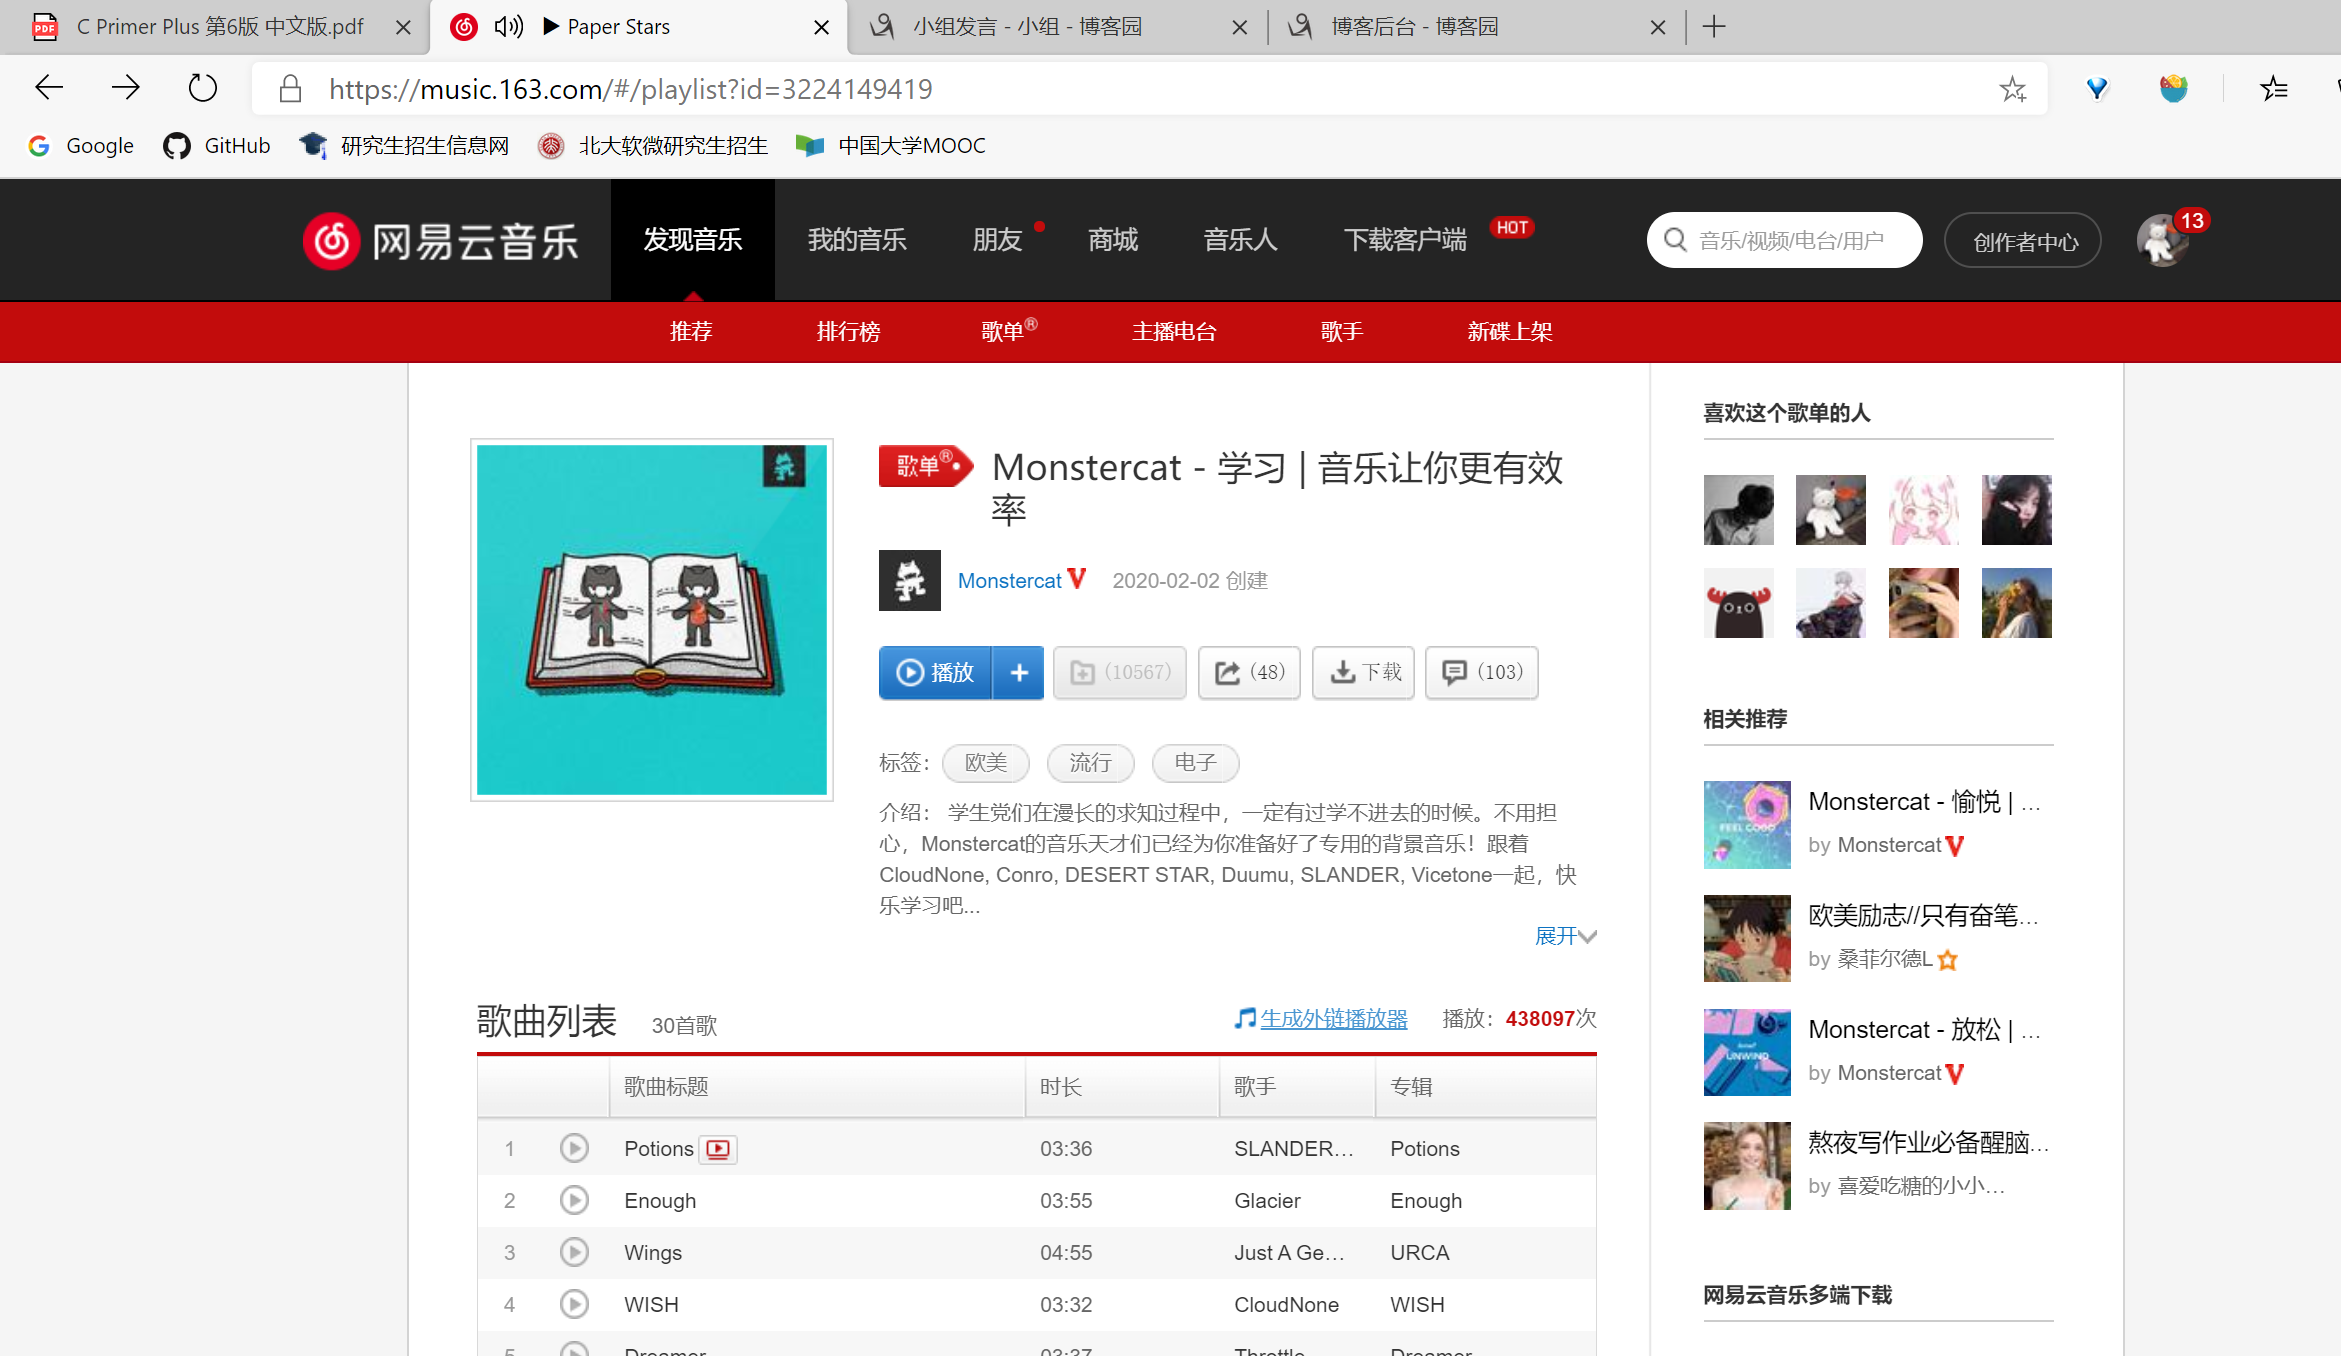Image resolution: width=2341 pixels, height=1356 pixels.
Task: Switch to 我的音乐 in top navigation
Action: click(857, 240)
